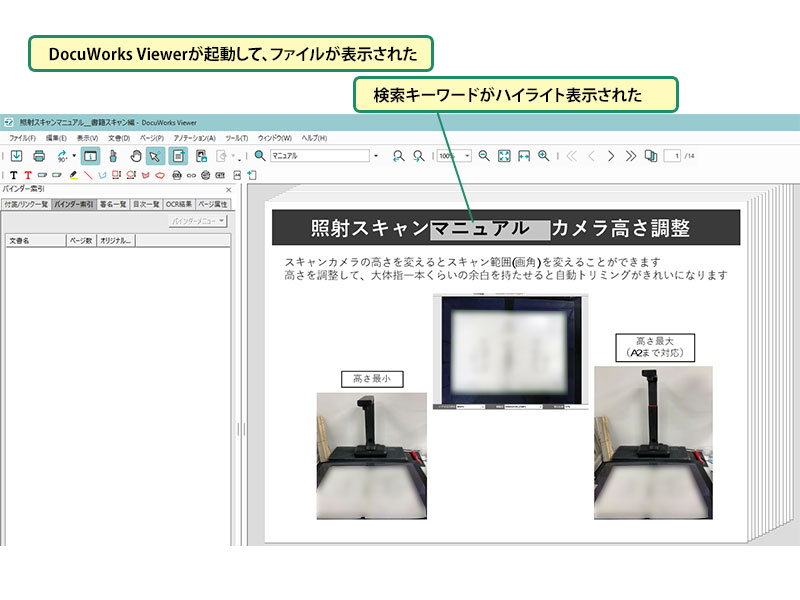Select the red text annotation T tool
Screen dimensions: 800x600
point(28,175)
